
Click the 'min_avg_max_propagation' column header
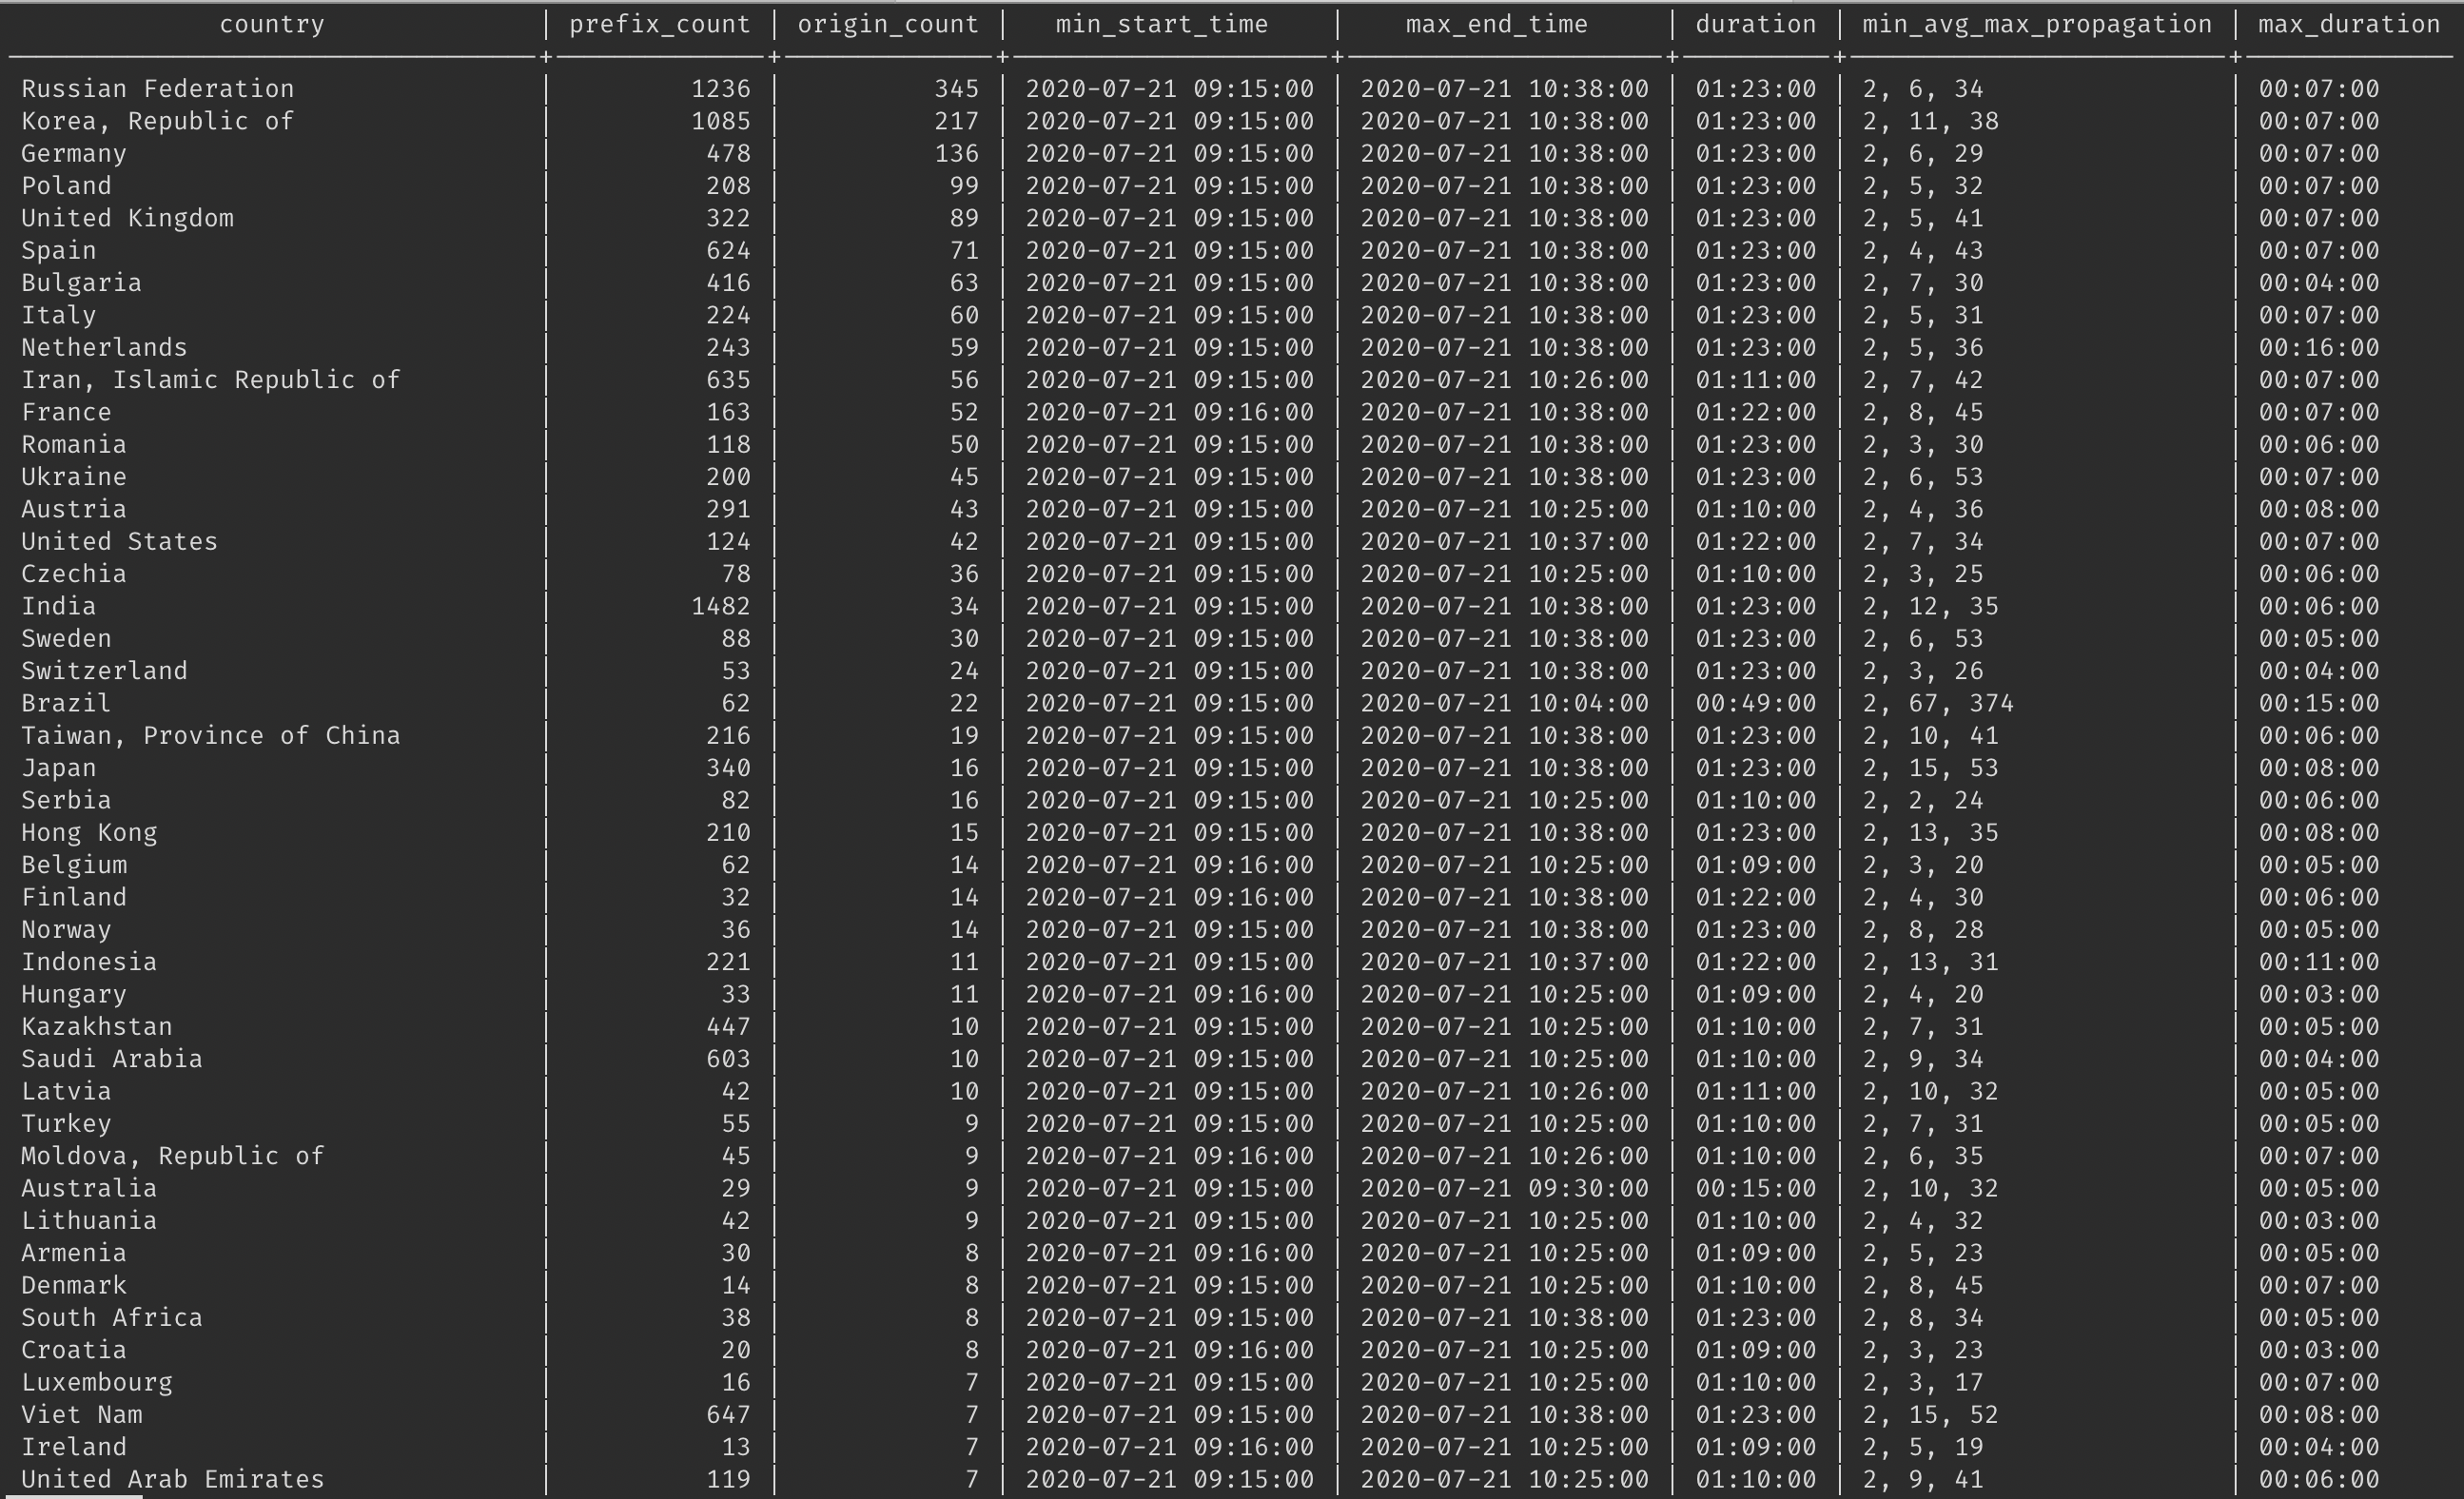[x=2037, y=25]
